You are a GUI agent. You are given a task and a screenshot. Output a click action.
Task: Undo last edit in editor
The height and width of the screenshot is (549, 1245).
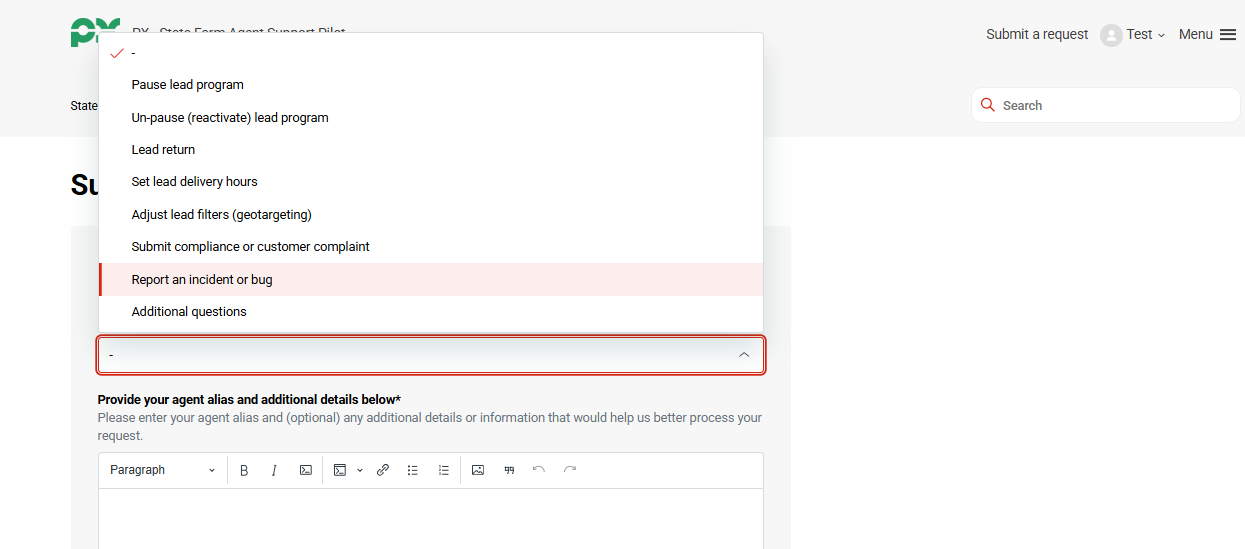539,470
